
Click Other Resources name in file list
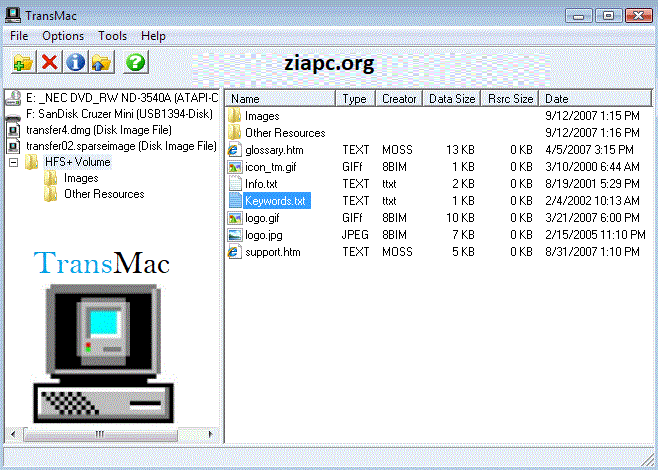[x=285, y=133]
